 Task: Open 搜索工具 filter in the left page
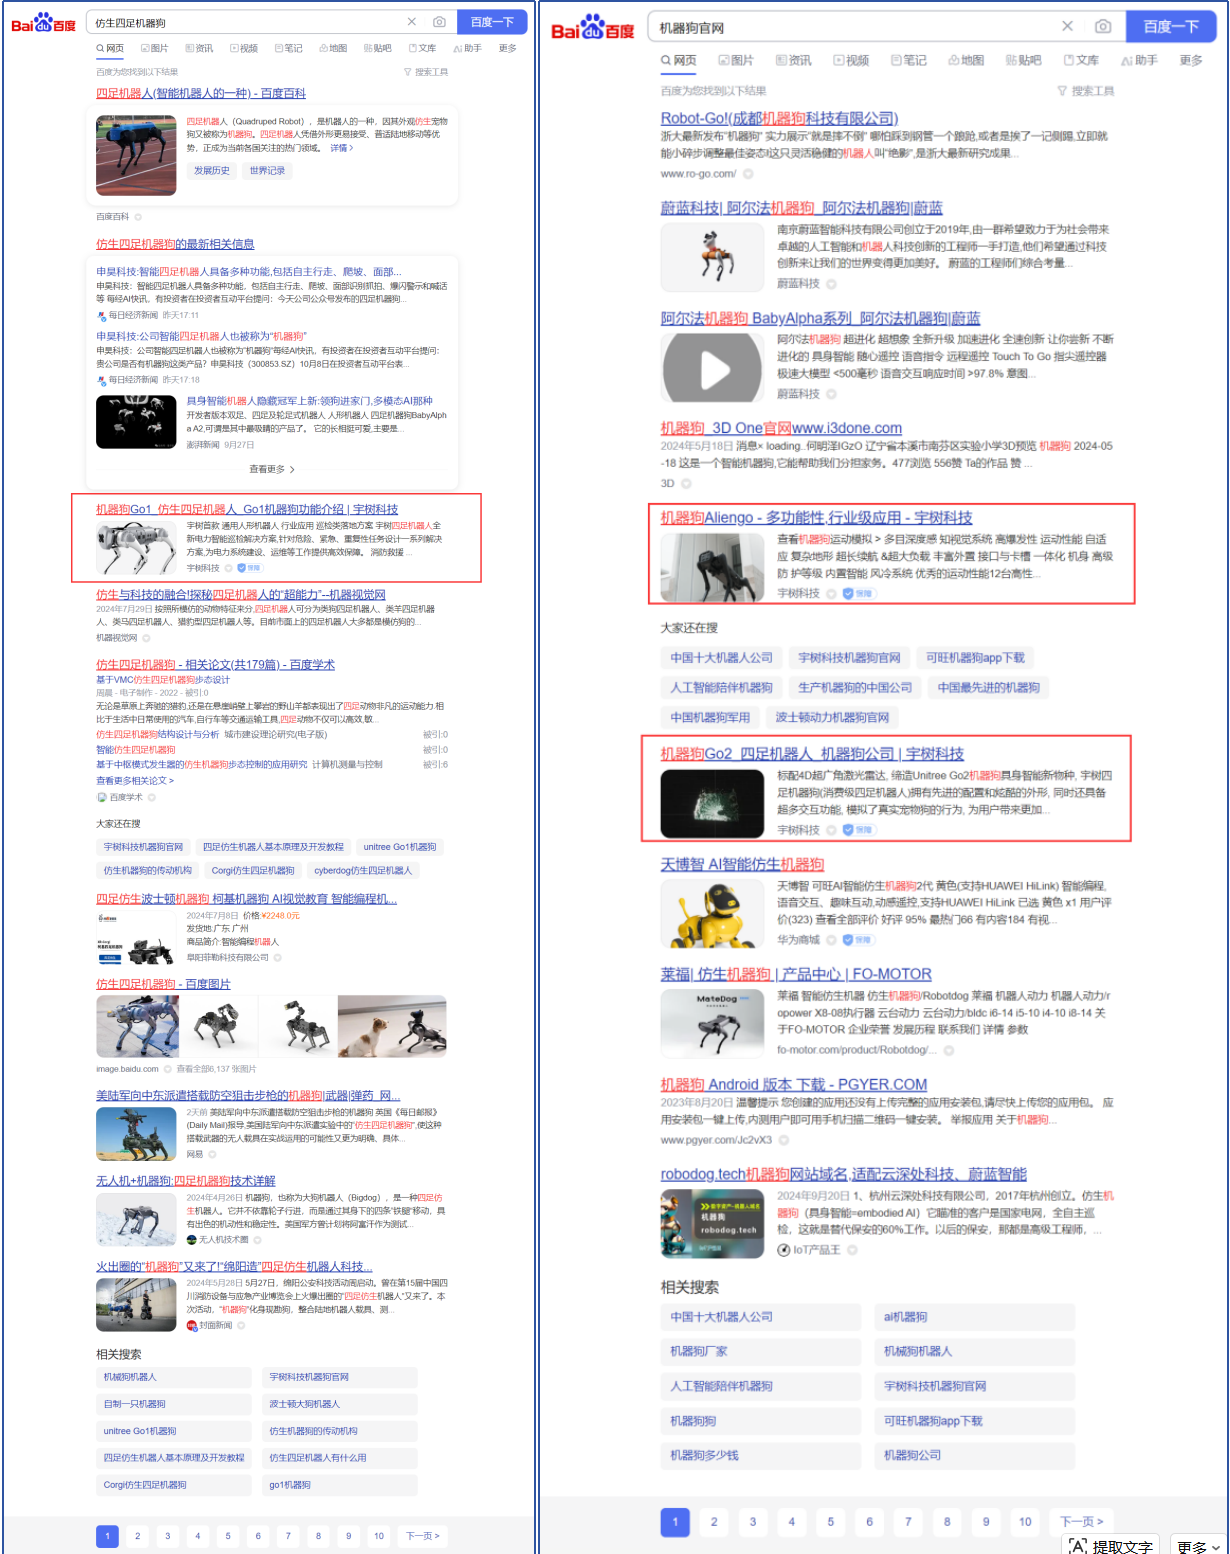[426, 72]
